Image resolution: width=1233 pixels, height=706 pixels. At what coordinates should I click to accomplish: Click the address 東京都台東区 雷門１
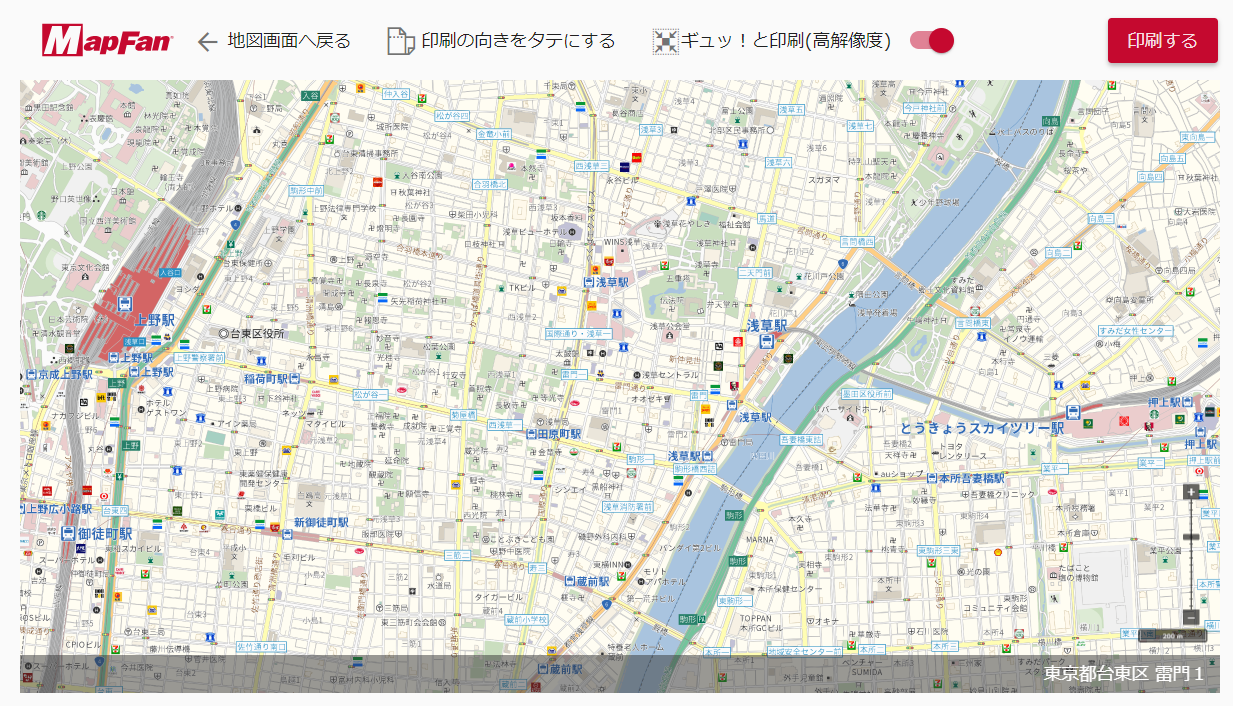tap(1124, 674)
